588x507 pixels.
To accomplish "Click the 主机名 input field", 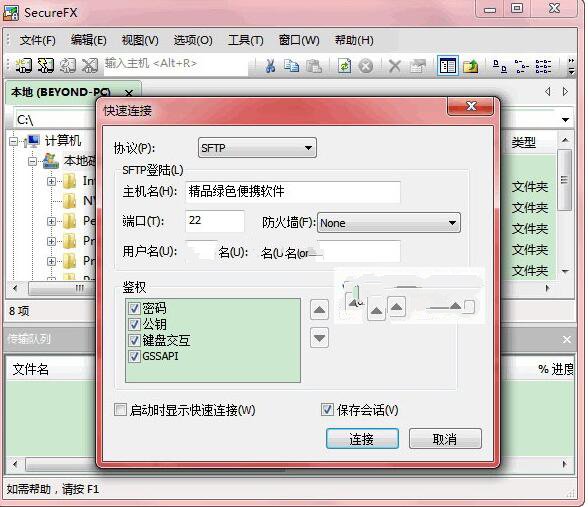I will [x=292, y=192].
